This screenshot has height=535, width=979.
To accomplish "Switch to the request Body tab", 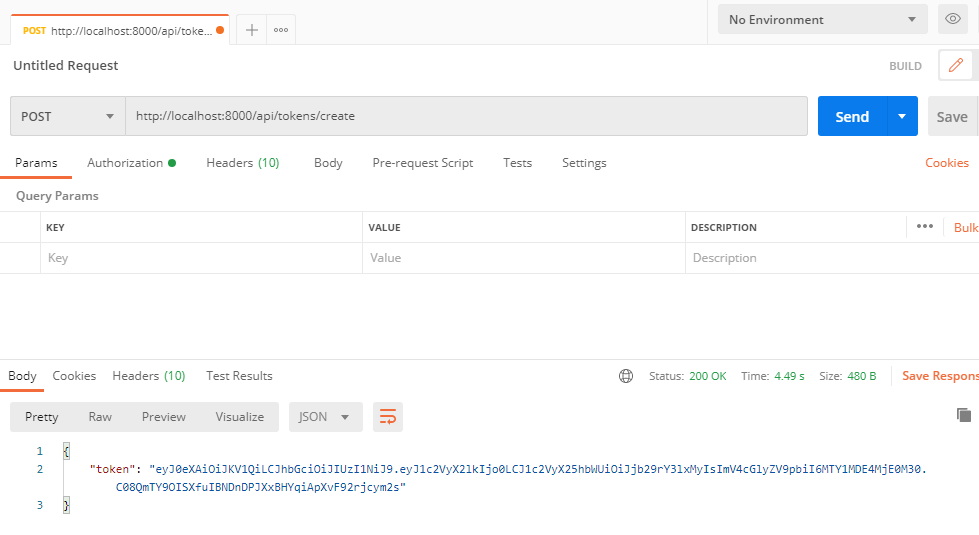I will [x=328, y=163].
